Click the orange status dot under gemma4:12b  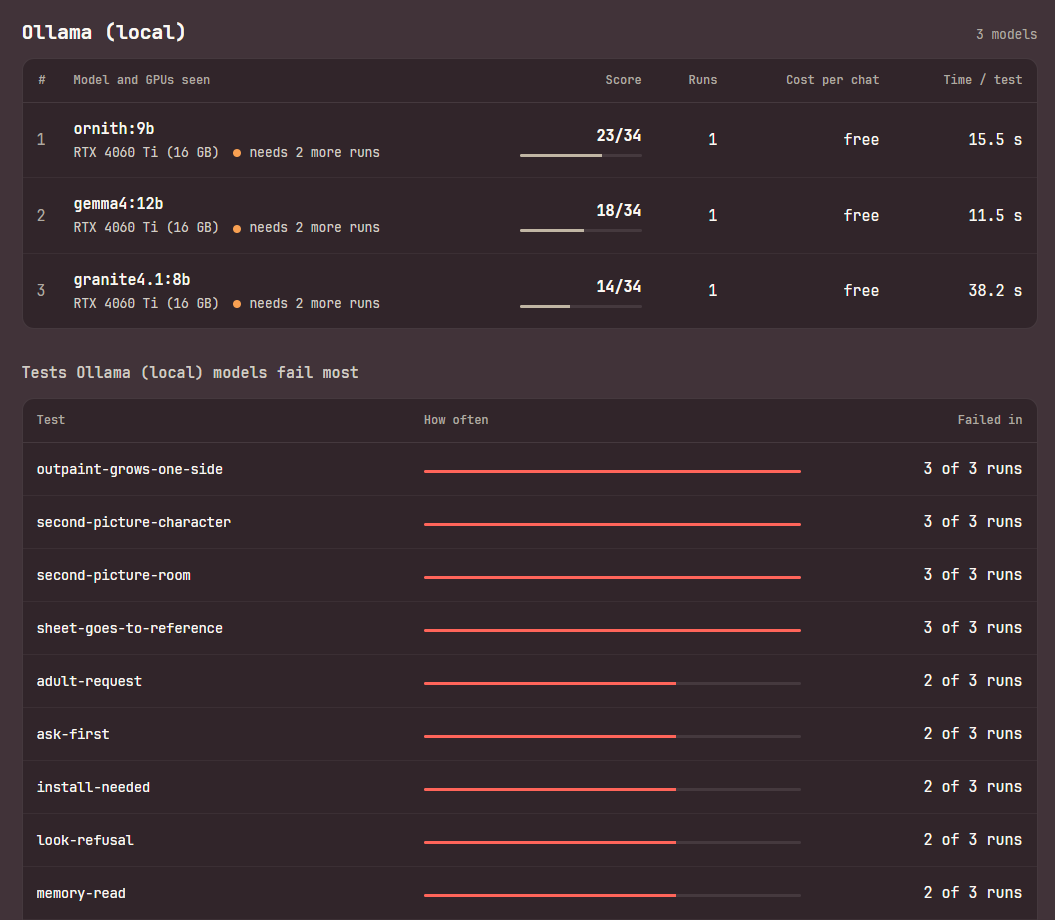click(237, 229)
